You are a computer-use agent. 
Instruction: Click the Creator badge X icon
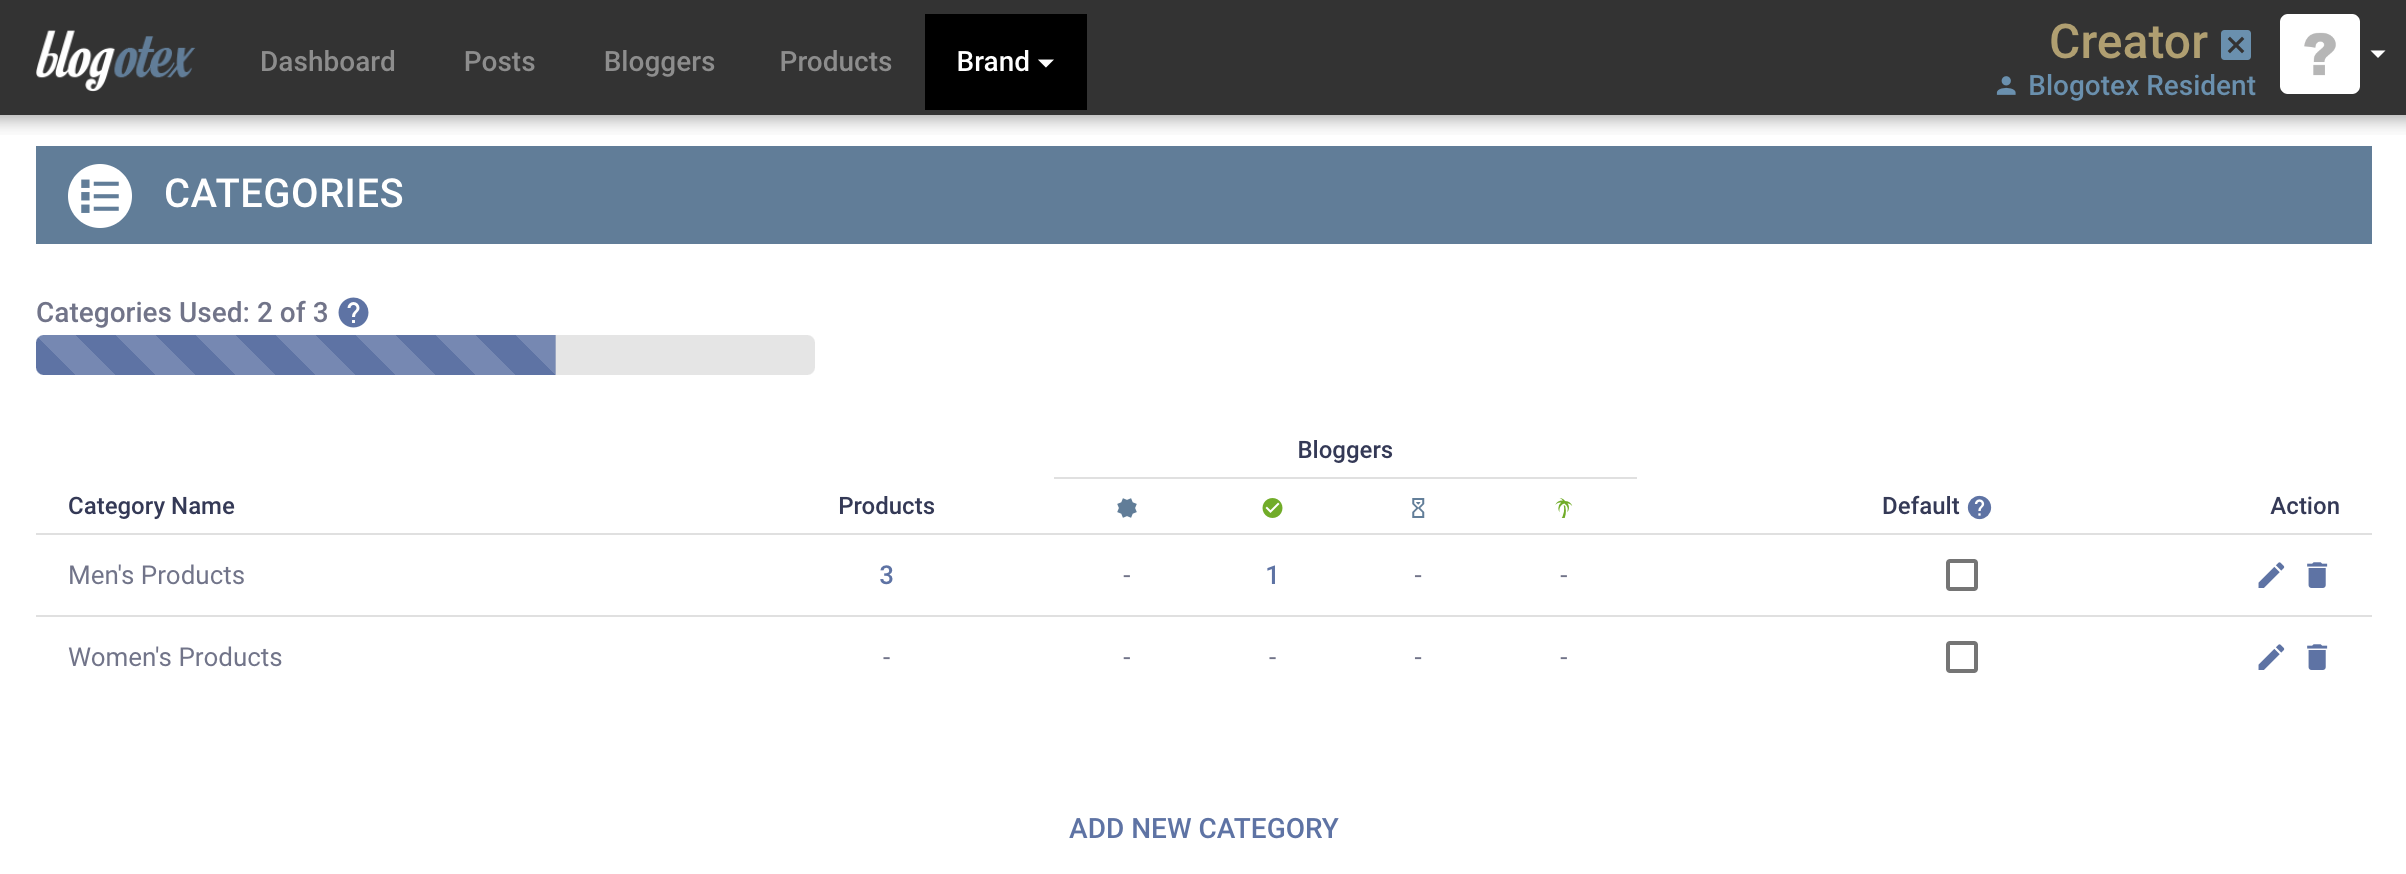coord(2236,45)
